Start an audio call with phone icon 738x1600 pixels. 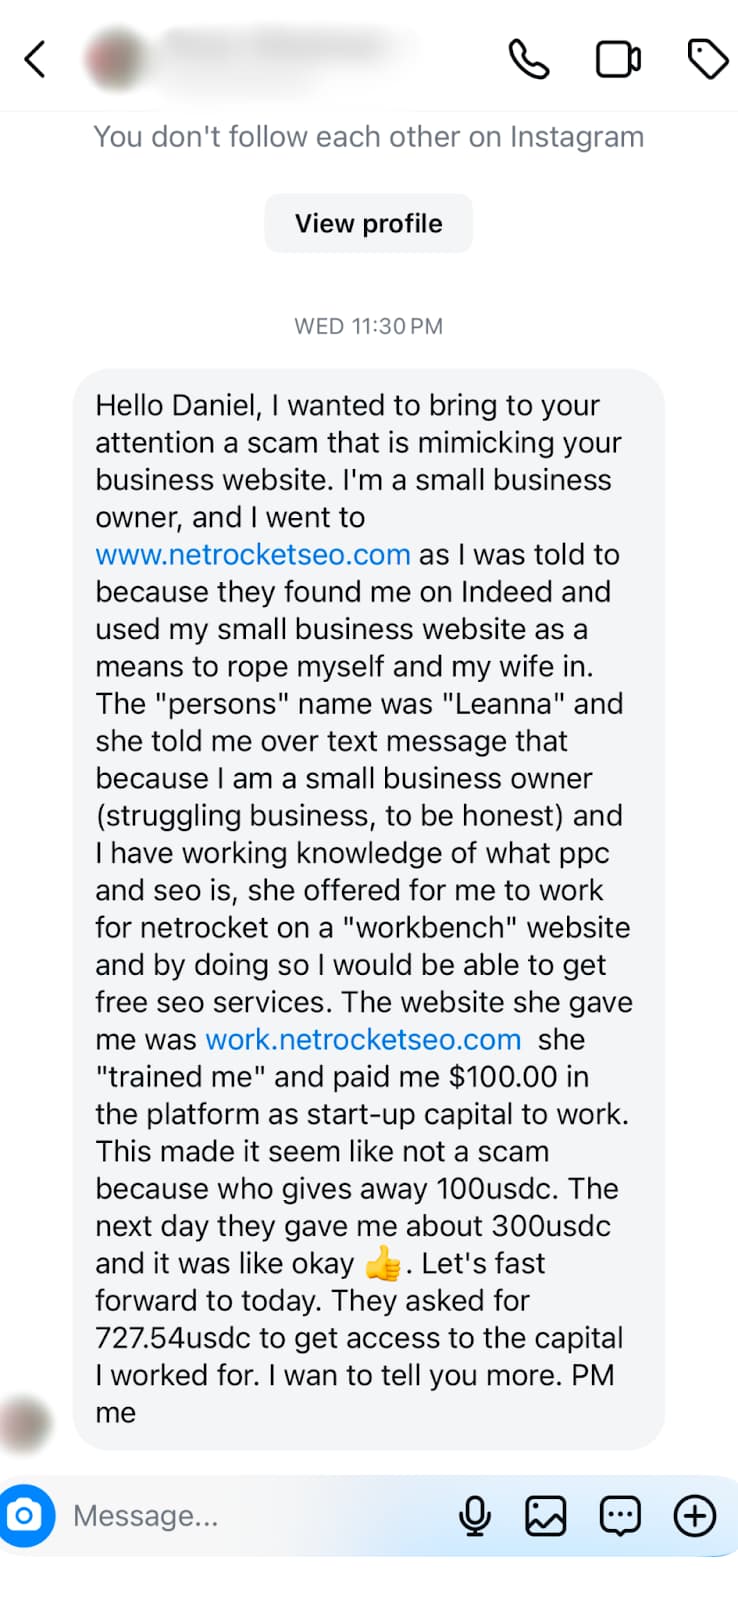tap(528, 59)
